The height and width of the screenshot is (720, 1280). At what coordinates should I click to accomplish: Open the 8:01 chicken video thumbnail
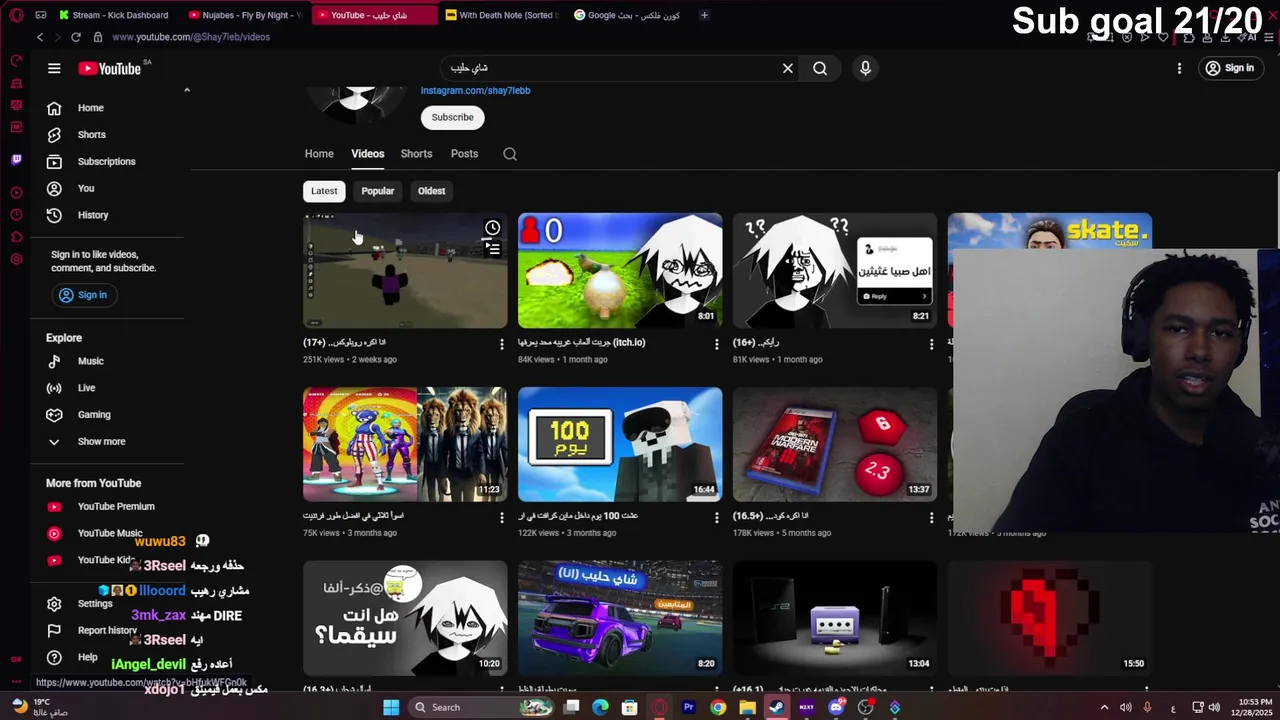(x=620, y=270)
